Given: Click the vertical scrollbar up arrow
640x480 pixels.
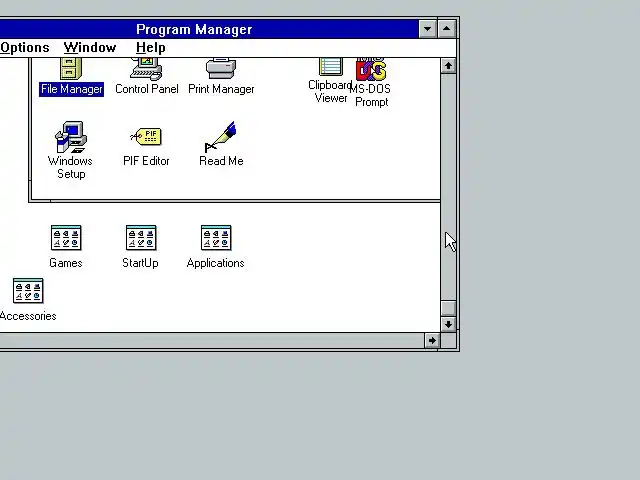Looking at the screenshot, I should point(448,66).
